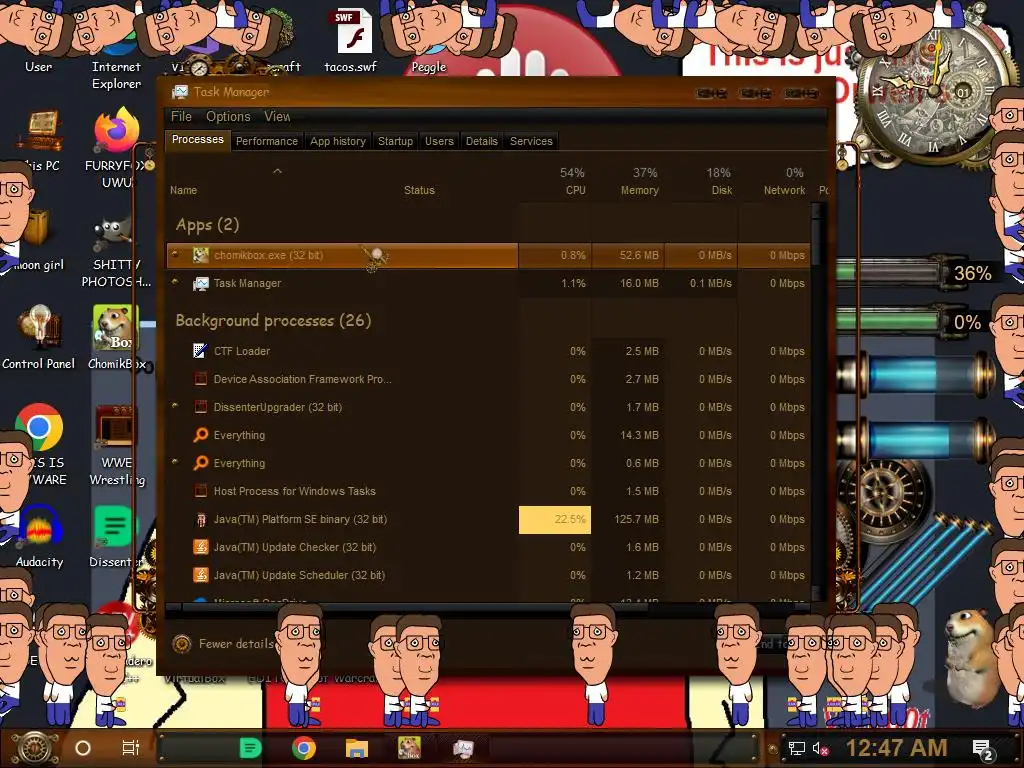
Task: Click the Java(TM) Update Scheduler icon
Action: point(200,575)
